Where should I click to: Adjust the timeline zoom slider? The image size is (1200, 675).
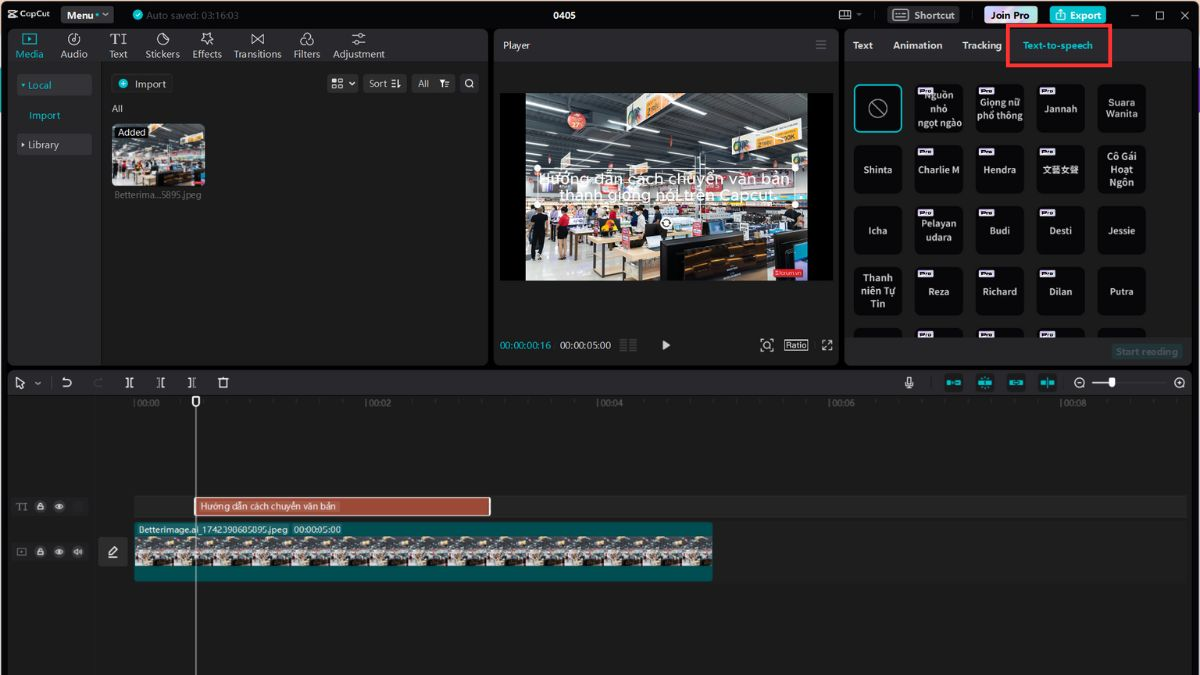tap(1112, 383)
